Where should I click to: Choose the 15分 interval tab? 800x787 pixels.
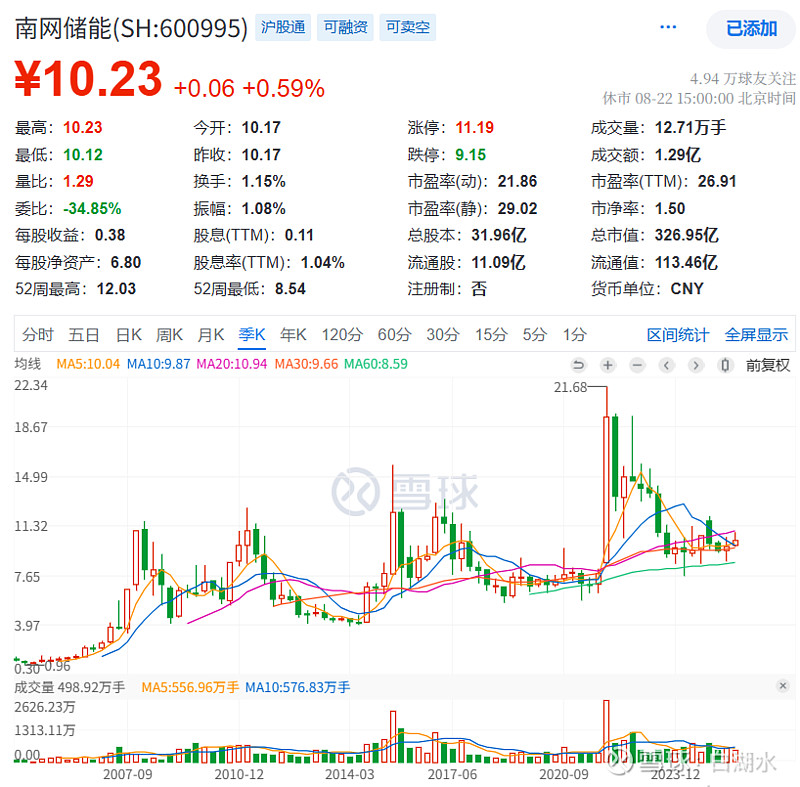coord(491,335)
